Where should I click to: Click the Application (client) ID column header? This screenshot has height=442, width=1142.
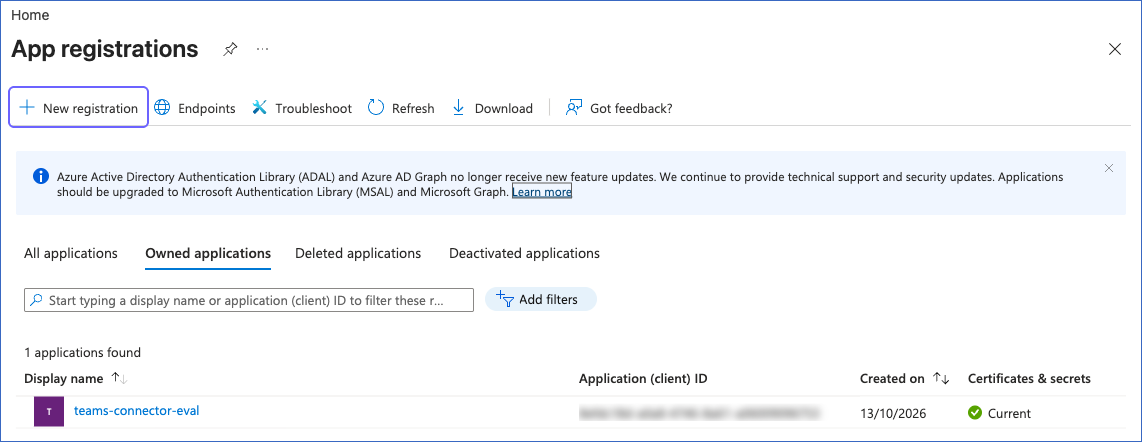643,379
